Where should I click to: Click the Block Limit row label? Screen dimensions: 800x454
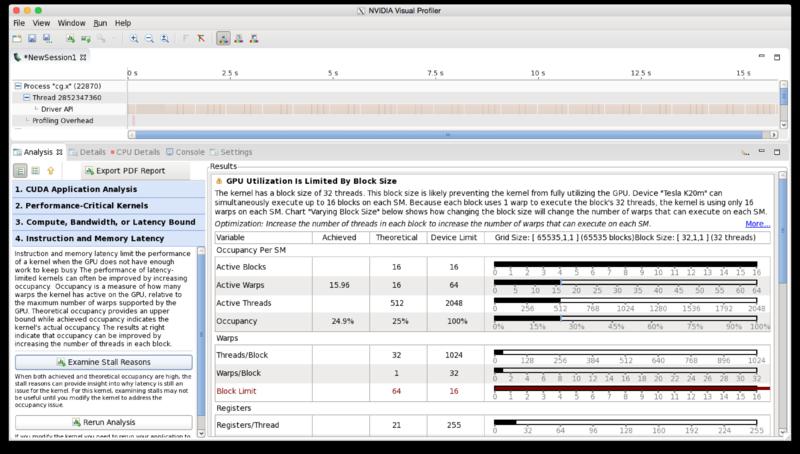click(236, 391)
